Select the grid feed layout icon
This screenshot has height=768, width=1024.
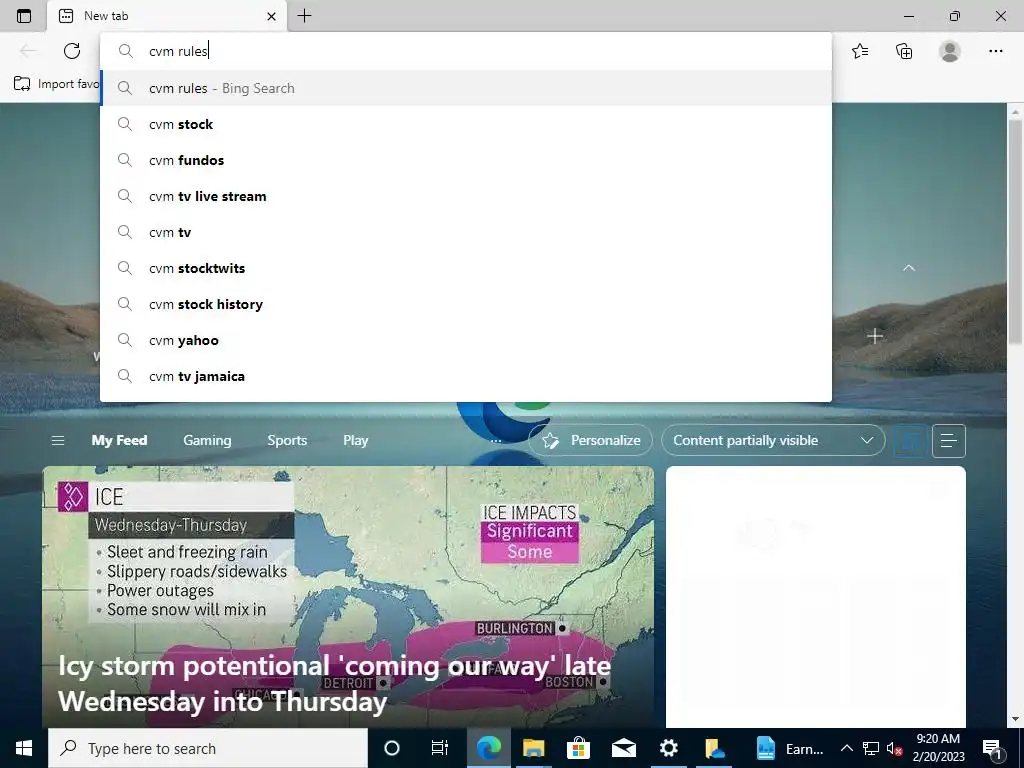point(910,441)
